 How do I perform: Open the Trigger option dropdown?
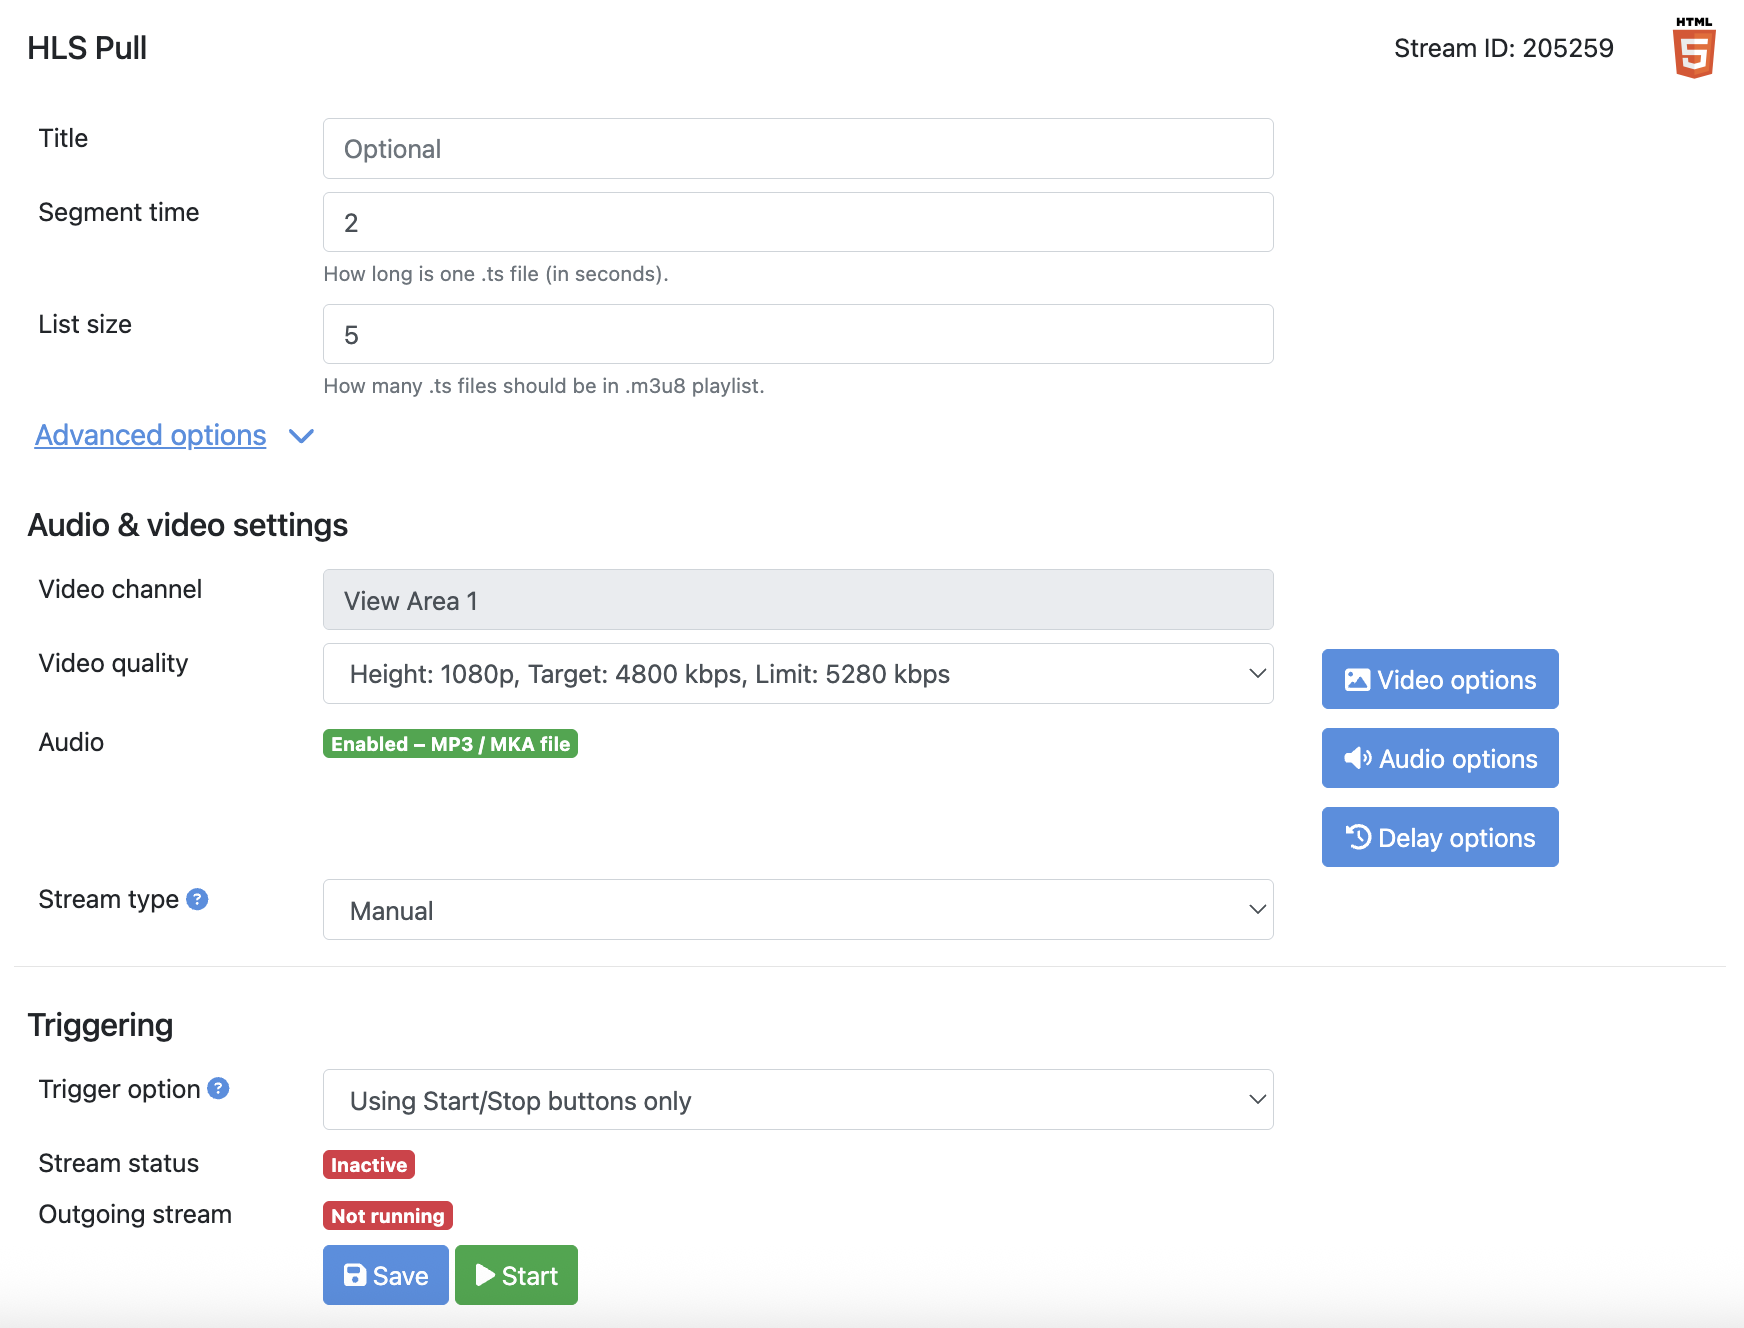[x=798, y=1100]
